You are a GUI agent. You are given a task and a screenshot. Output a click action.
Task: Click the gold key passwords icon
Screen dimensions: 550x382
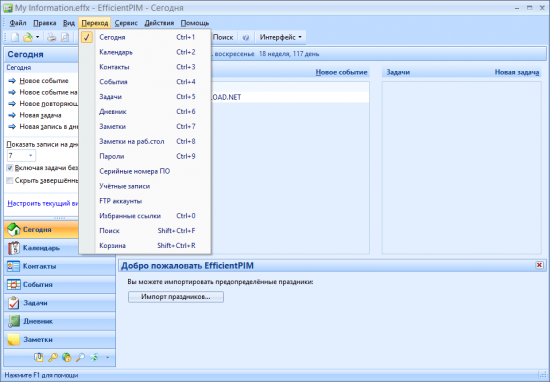coord(53,357)
